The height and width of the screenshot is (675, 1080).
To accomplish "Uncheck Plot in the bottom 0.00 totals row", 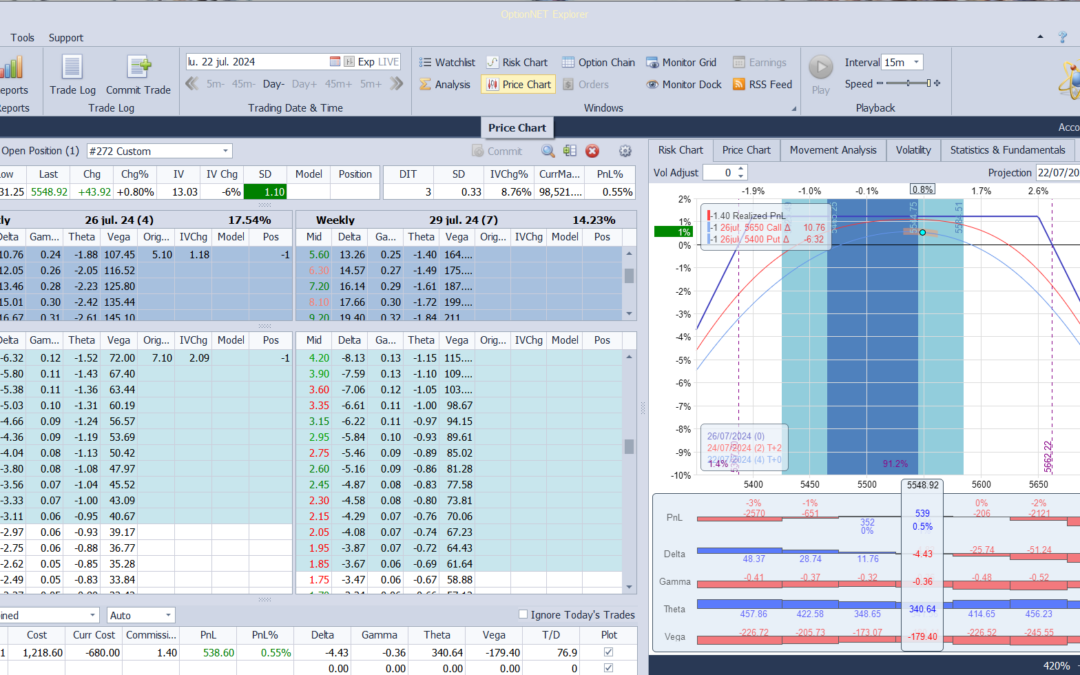I will (608, 667).
